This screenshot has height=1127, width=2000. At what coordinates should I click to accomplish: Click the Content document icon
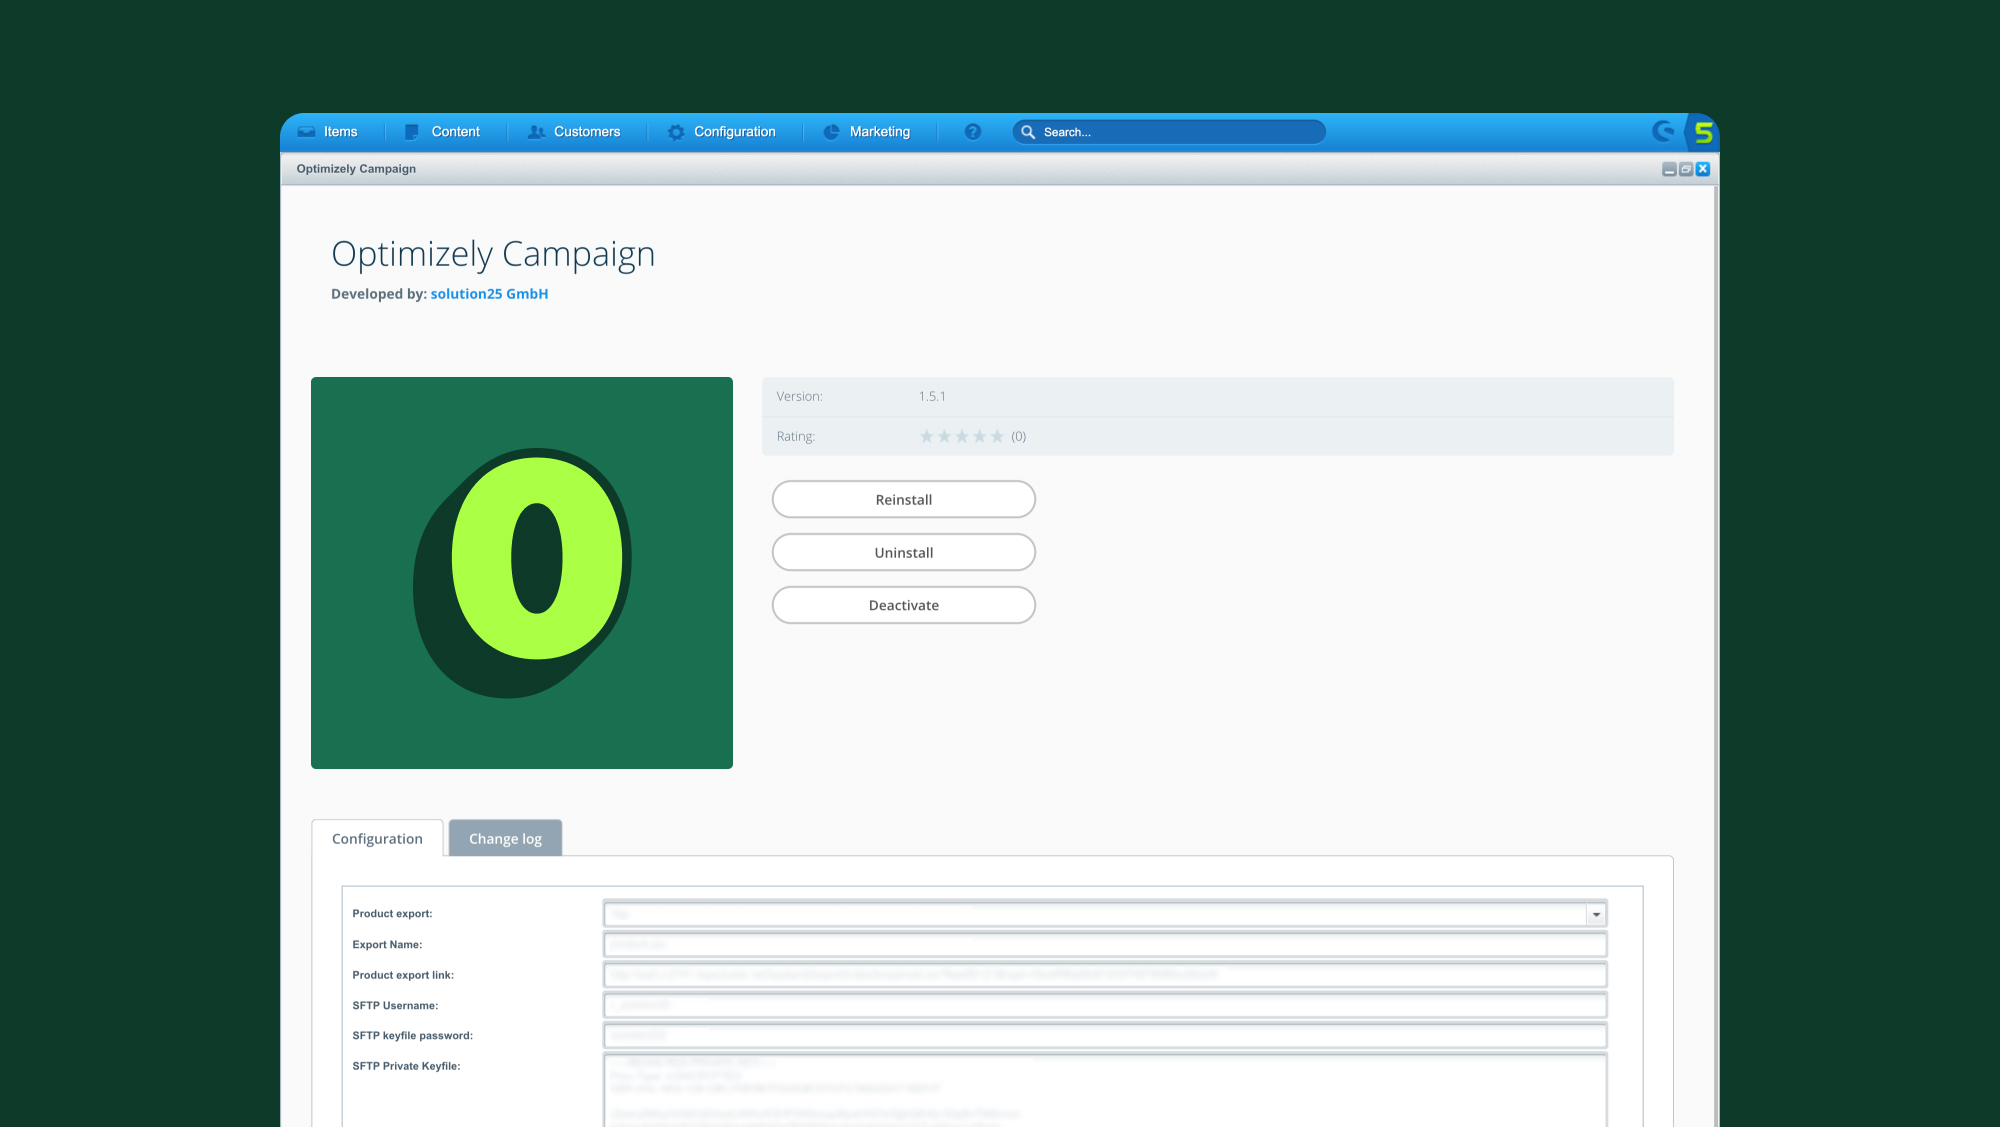coord(411,132)
